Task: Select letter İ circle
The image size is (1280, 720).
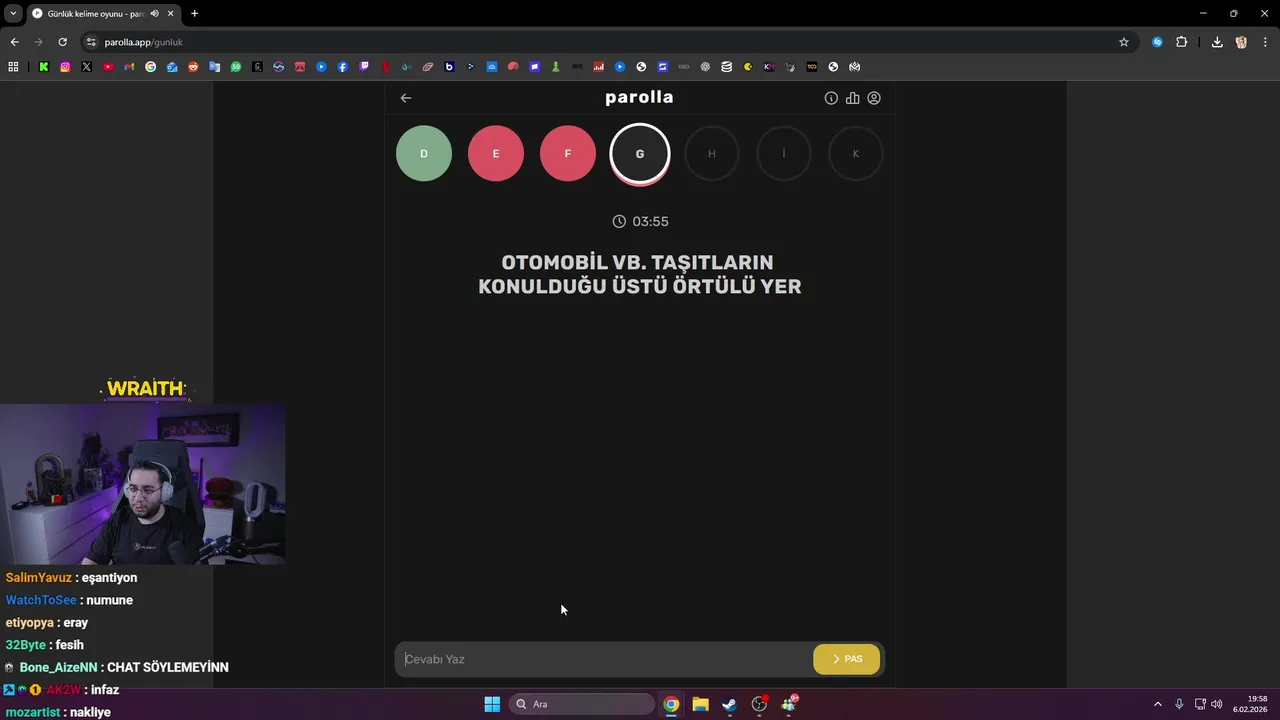Action: pyautogui.click(x=784, y=154)
